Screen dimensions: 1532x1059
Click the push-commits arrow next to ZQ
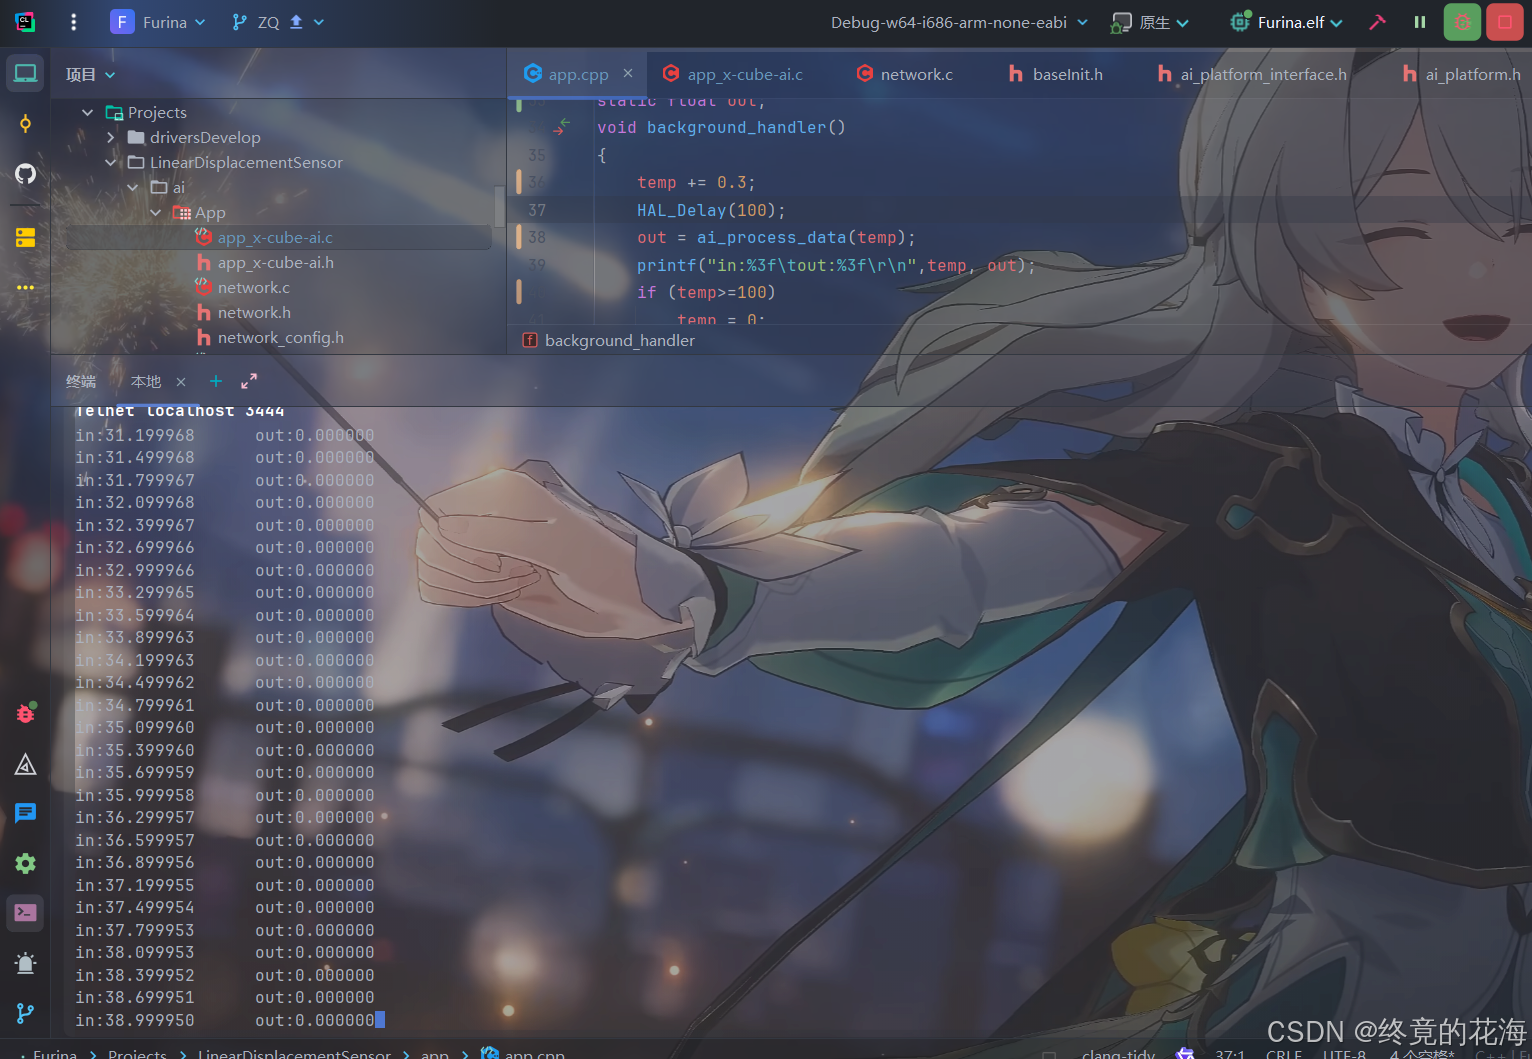pyautogui.click(x=296, y=22)
